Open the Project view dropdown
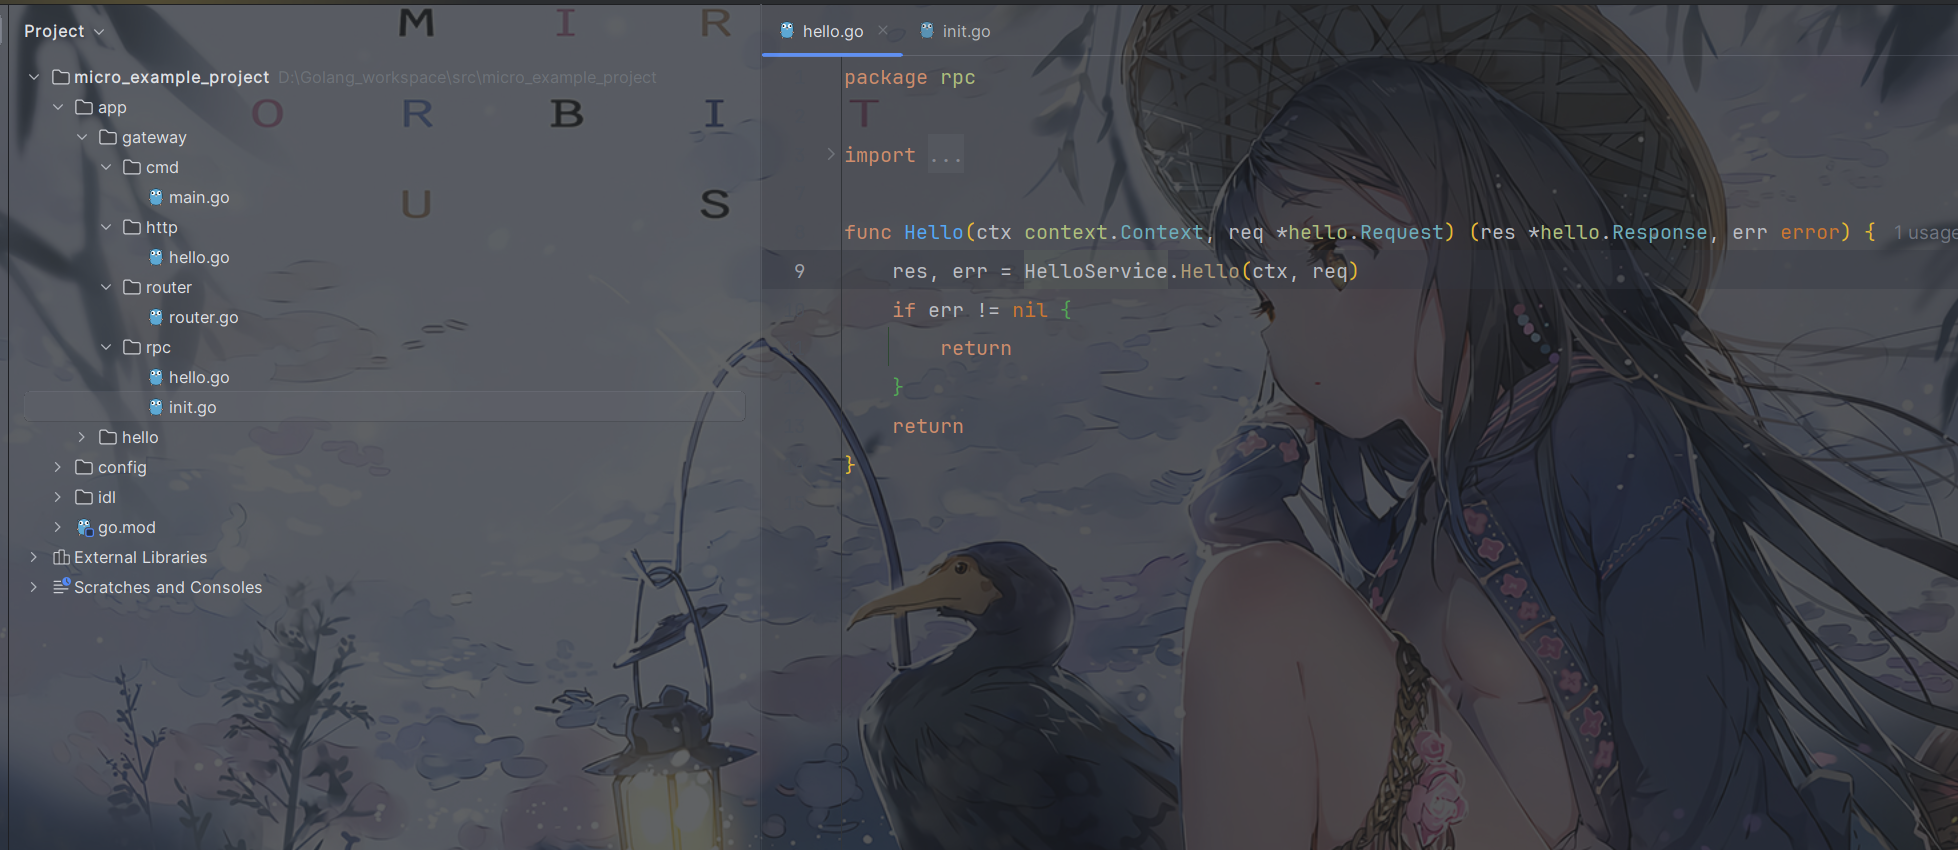 coord(64,31)
